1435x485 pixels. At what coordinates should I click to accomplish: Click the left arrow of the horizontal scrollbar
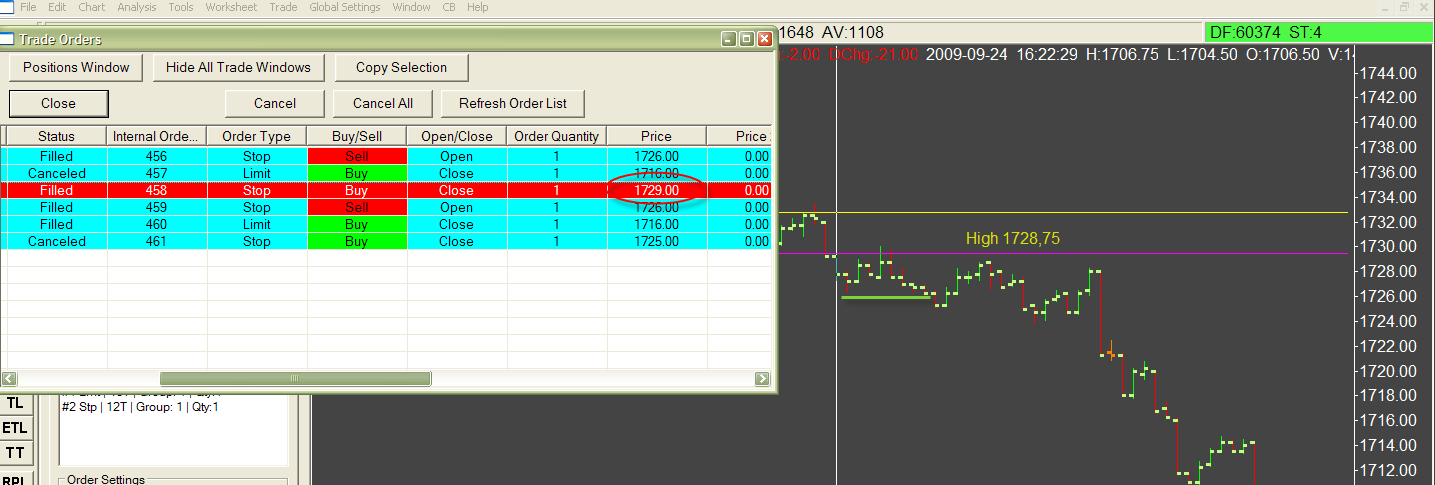(x=10, y=379)
